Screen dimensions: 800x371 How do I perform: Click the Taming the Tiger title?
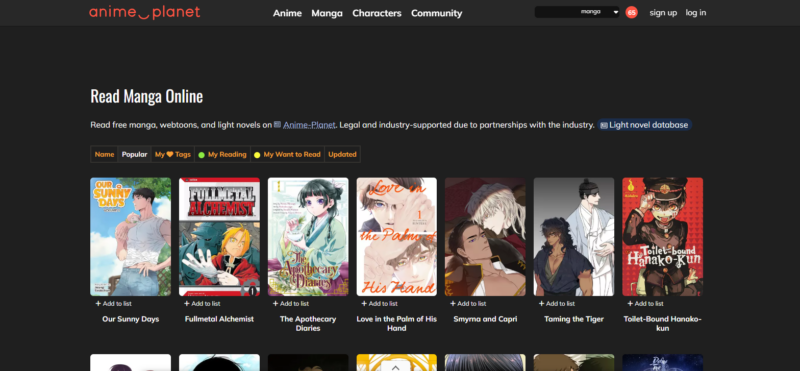coord(574,319)
